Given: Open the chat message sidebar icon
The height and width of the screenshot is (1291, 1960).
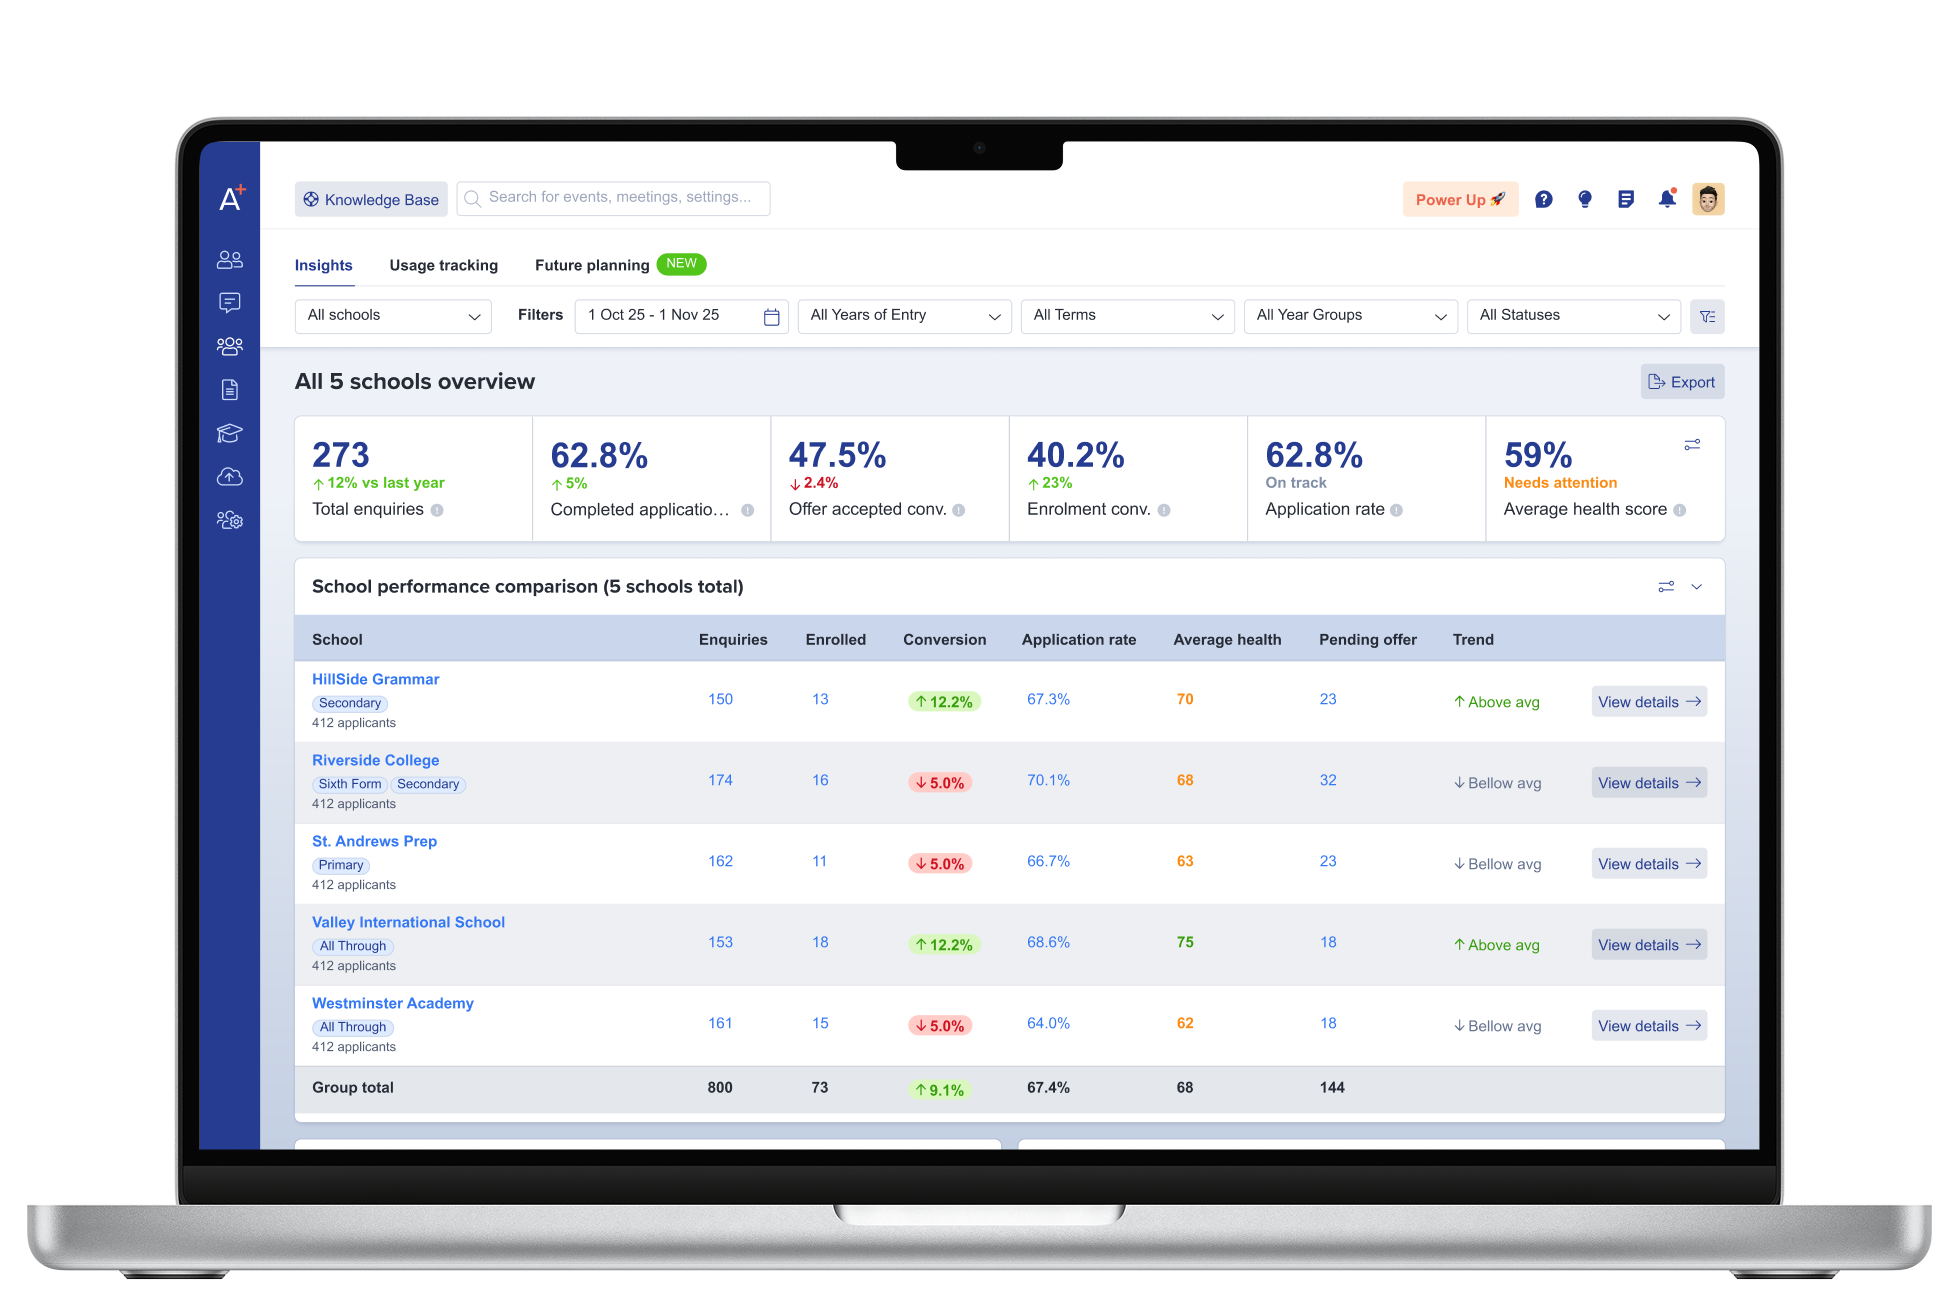Looking at the screenshot, I should (x=230, y=302).
